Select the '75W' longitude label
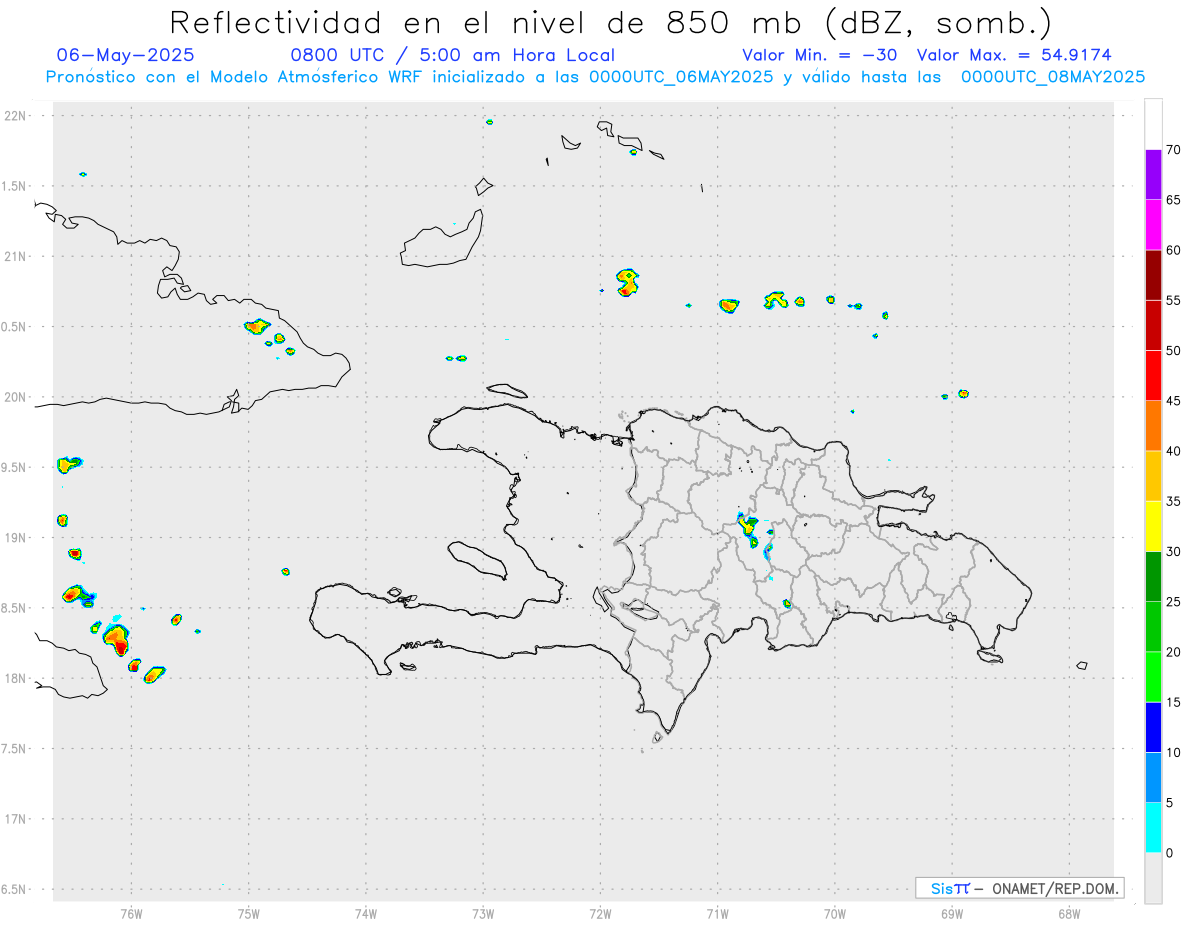This screenshot has width=1200, height=927. (248, 913)
